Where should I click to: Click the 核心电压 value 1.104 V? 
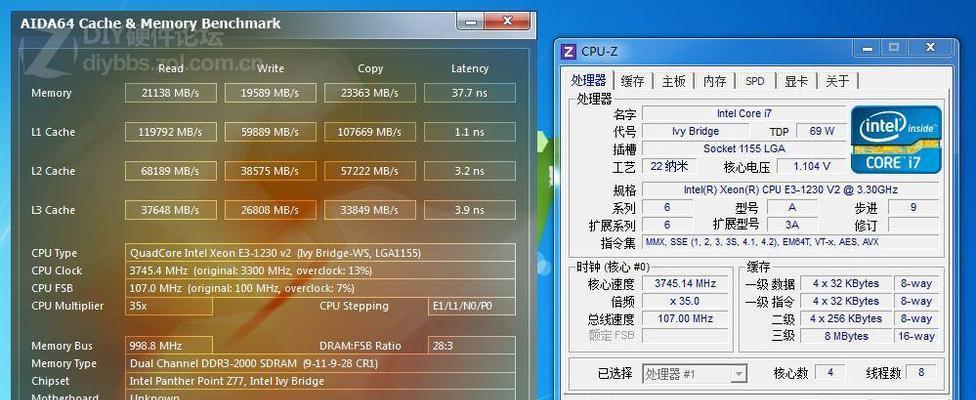coord(811,166)
